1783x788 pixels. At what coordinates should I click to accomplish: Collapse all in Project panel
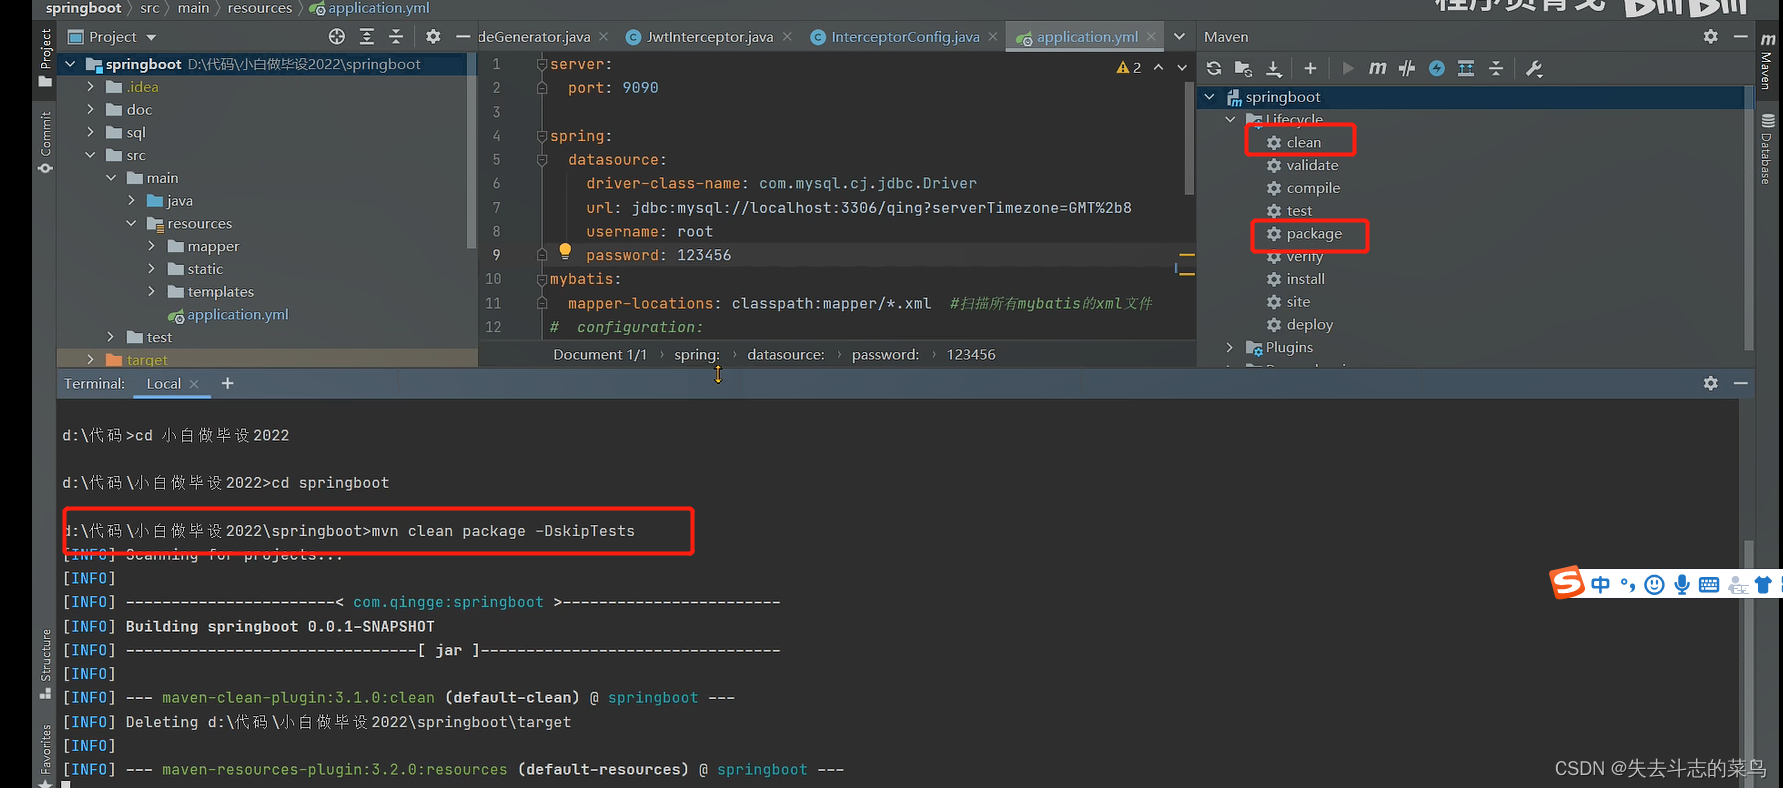(x=396, y=36)
